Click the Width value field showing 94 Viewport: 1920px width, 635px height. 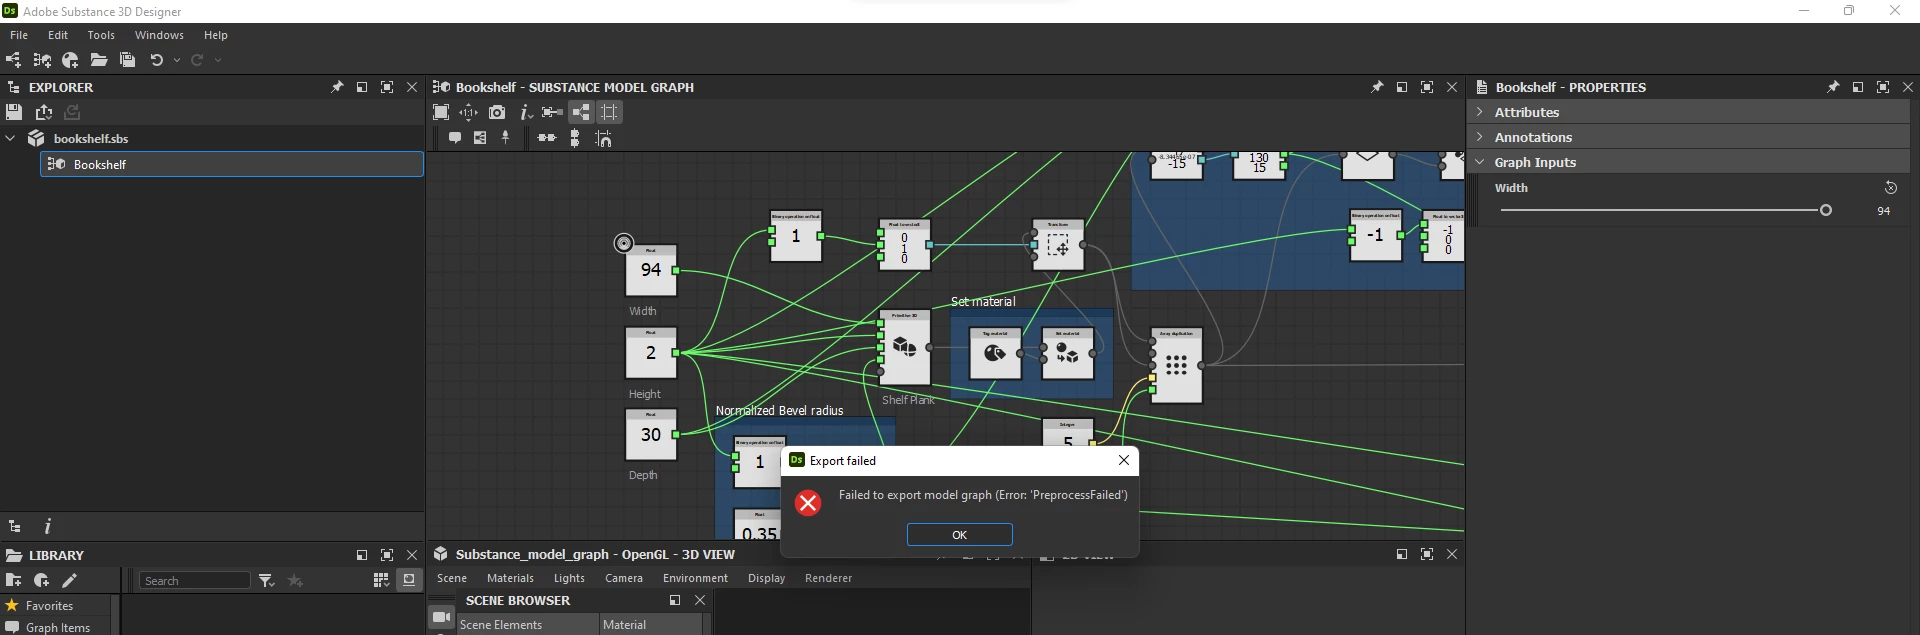point(1884,211)
